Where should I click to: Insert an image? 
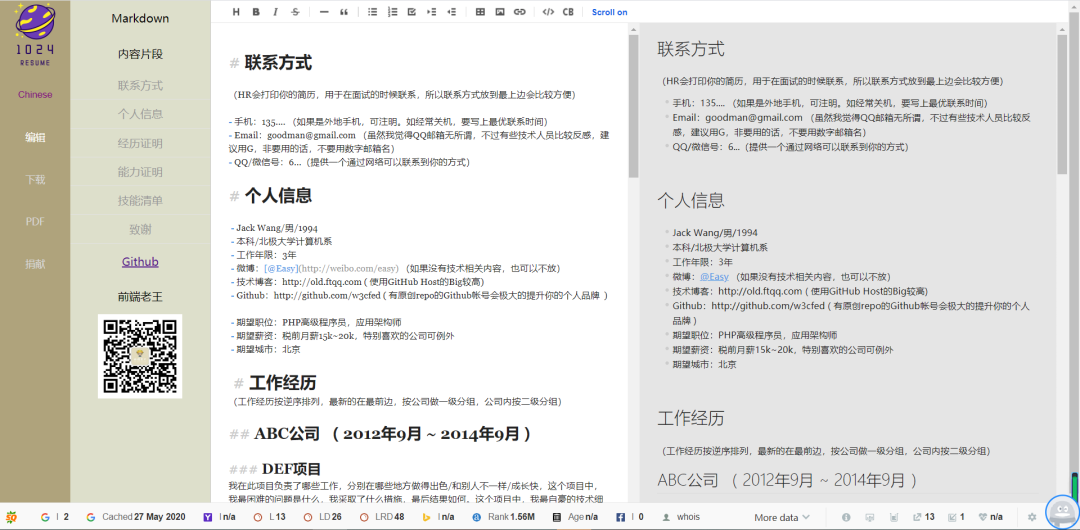[500, 12]
